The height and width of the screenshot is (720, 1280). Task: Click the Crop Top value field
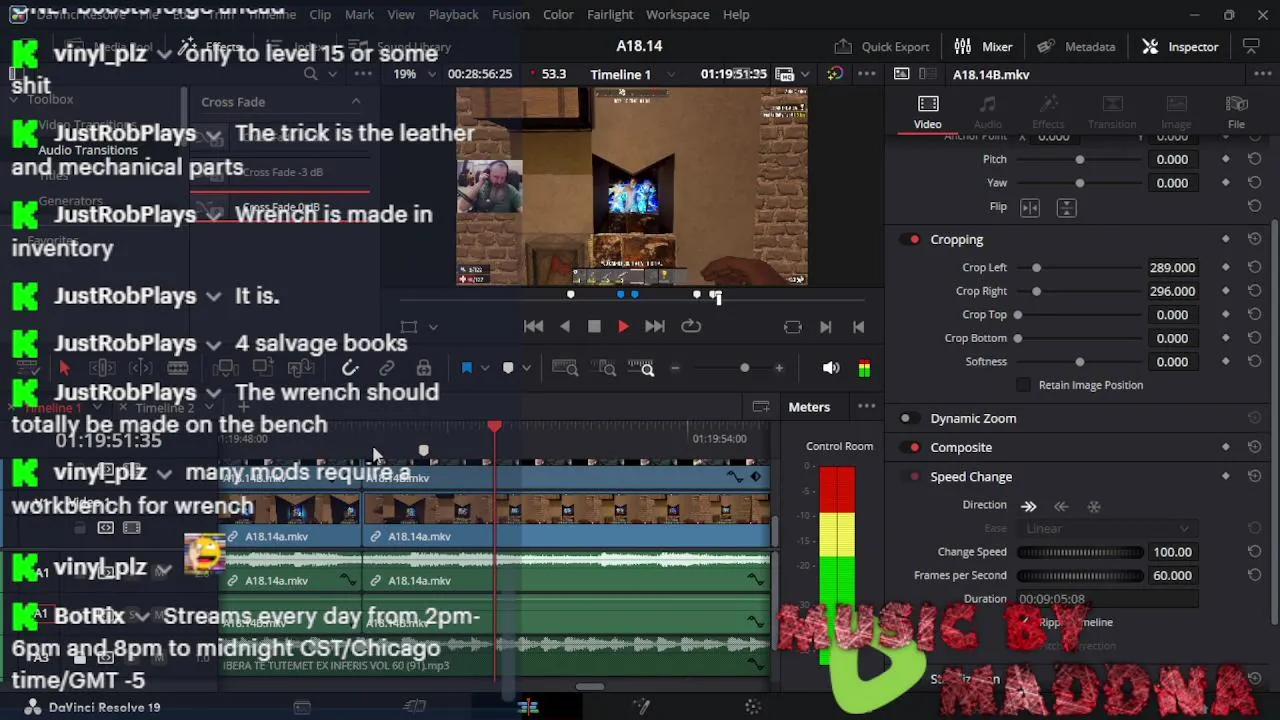coord(1172,315)
